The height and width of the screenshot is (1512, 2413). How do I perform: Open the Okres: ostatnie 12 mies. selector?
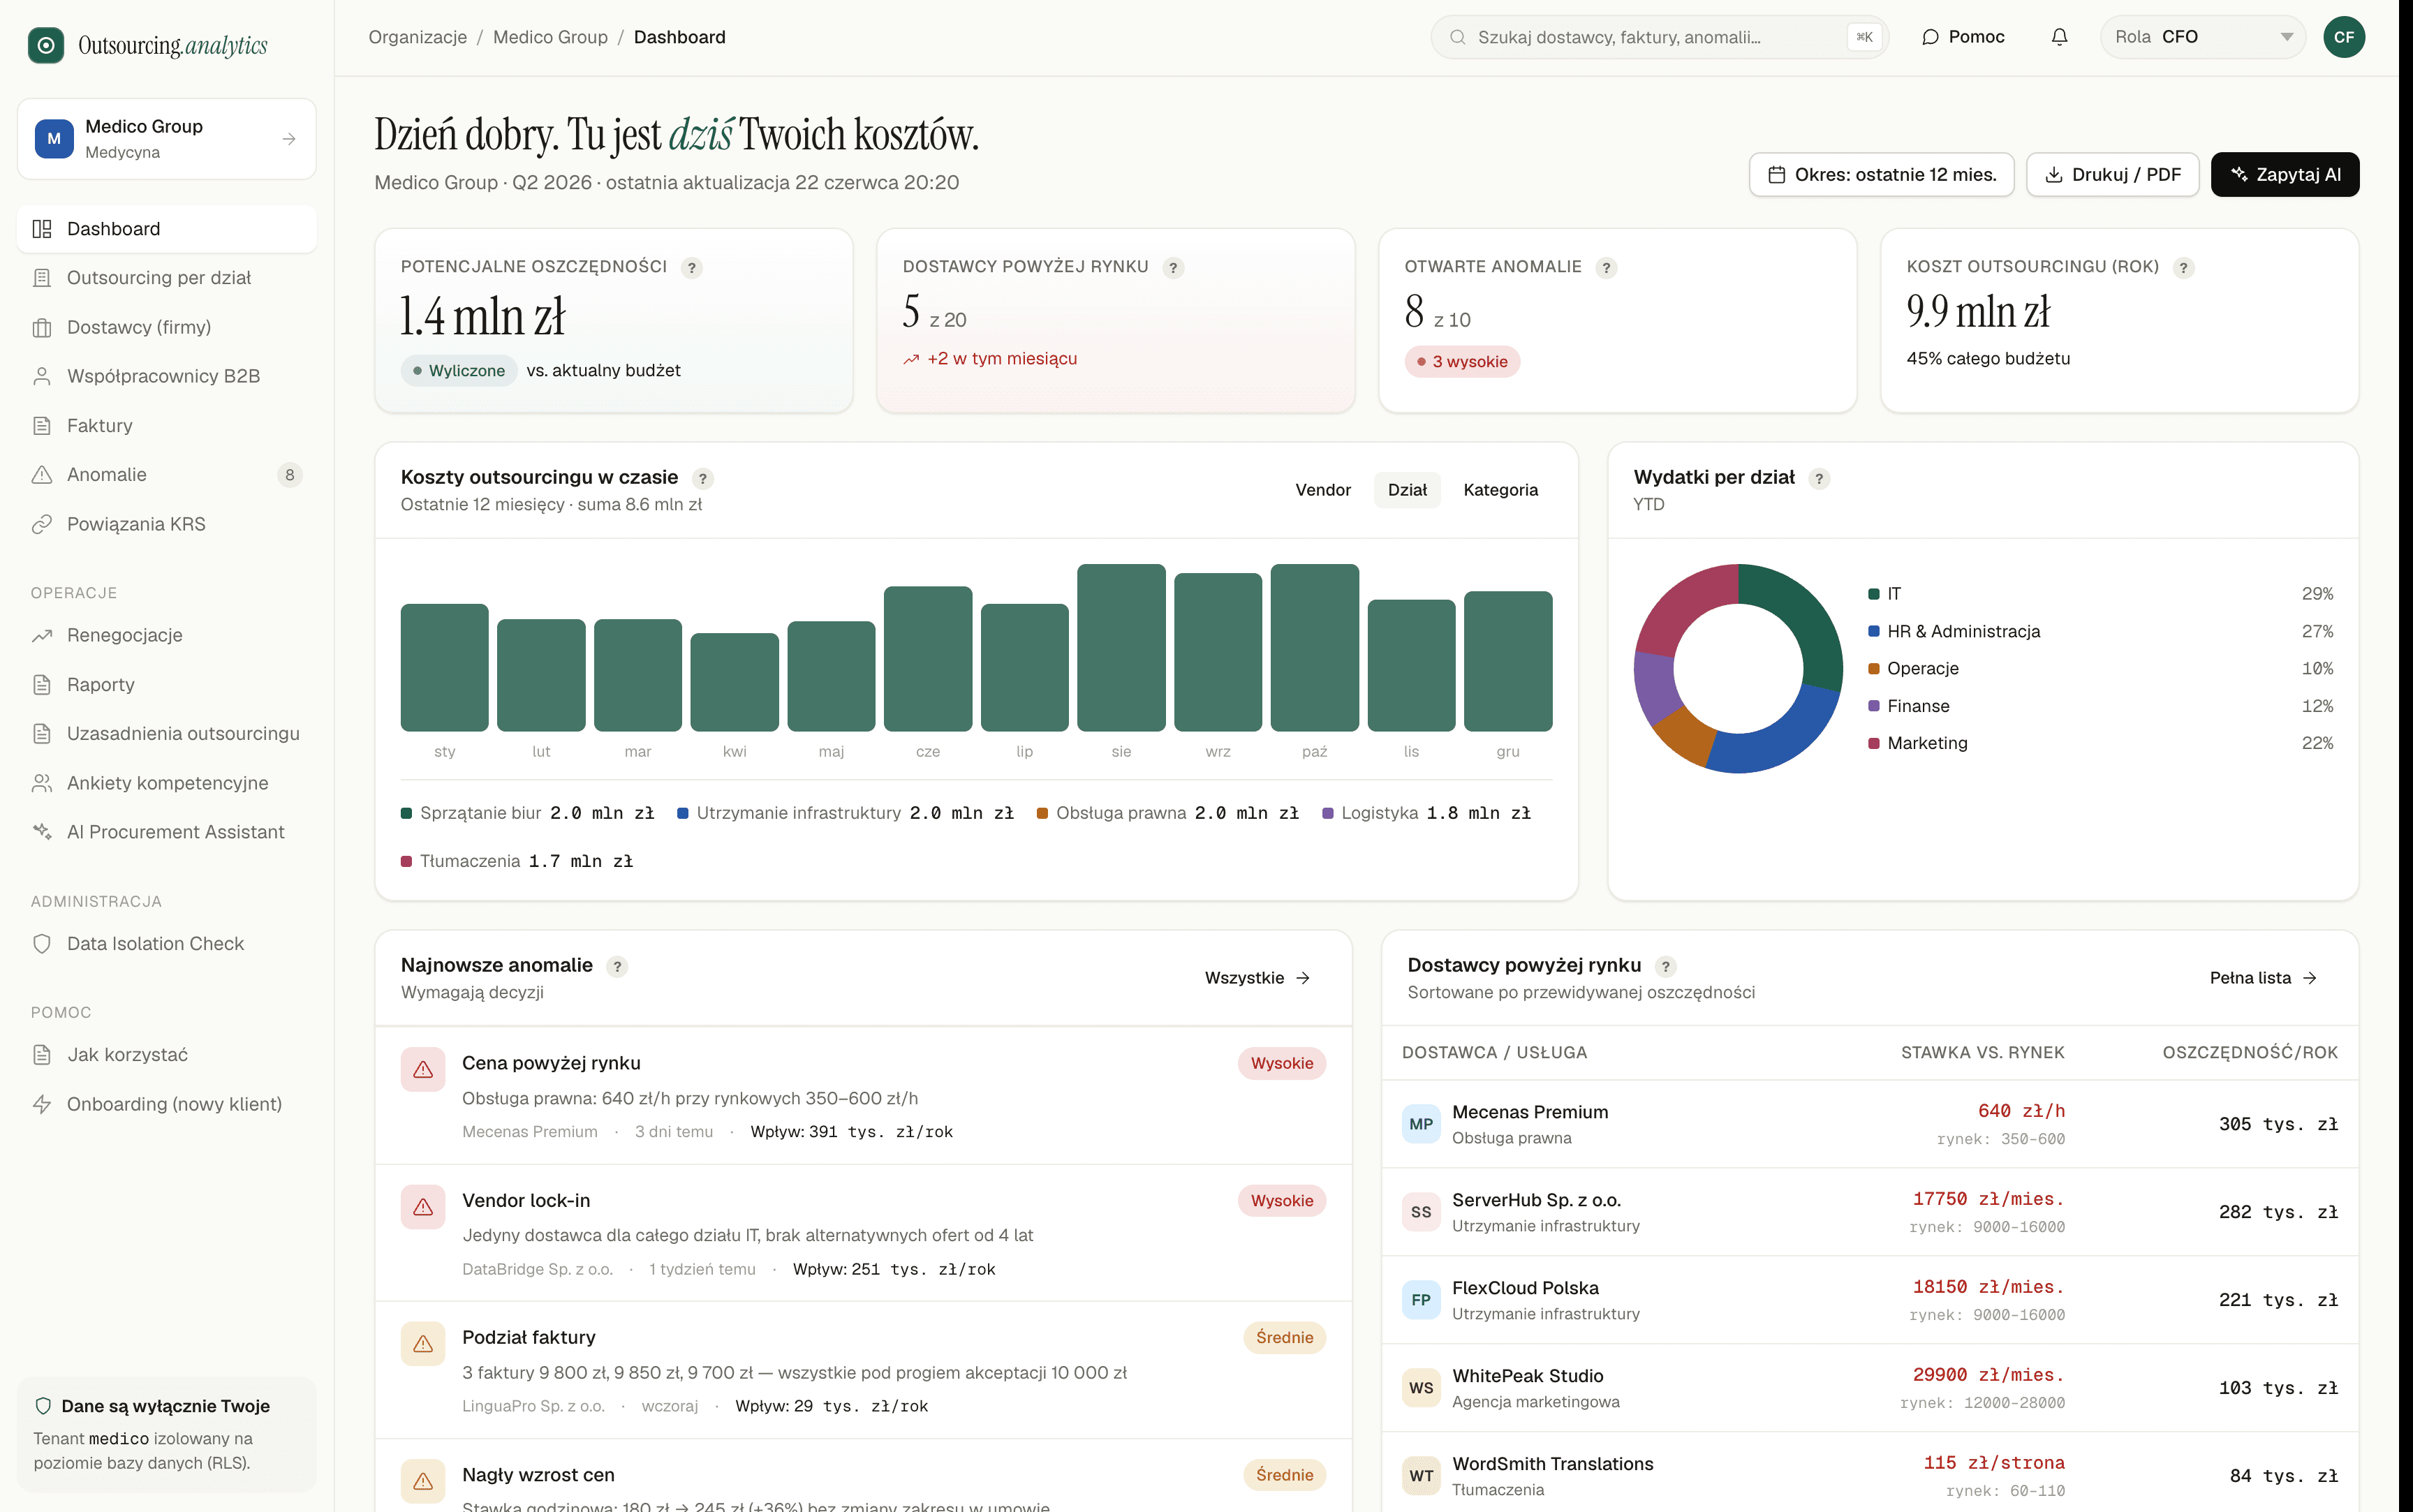coord(1881,175)
